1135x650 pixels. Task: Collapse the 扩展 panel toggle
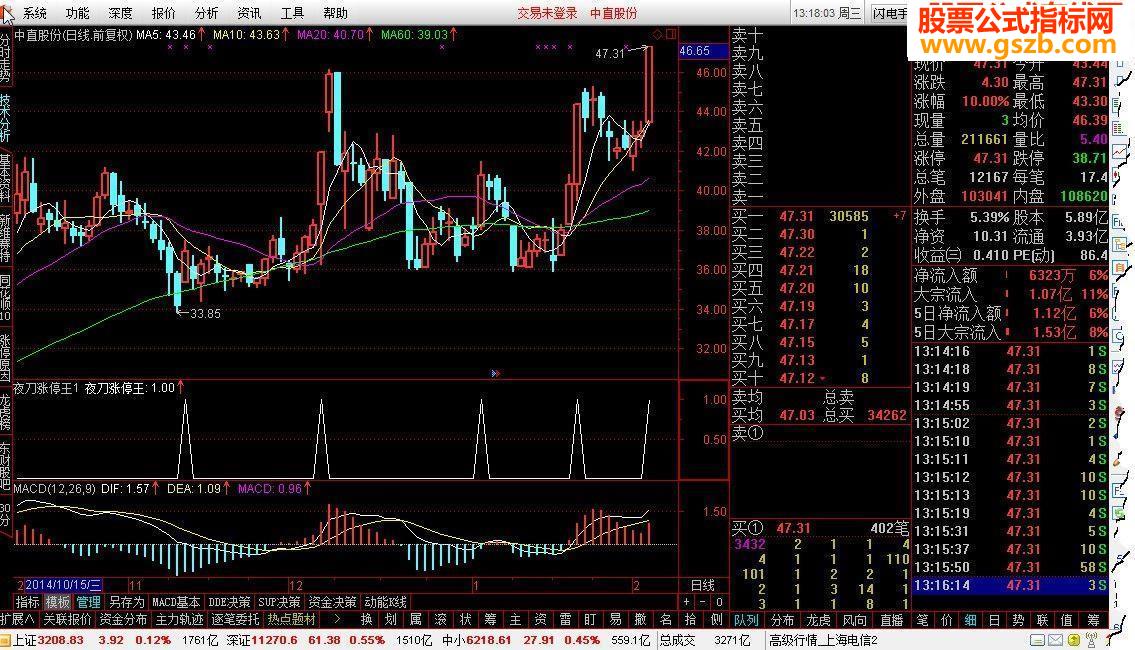[18, 620]
